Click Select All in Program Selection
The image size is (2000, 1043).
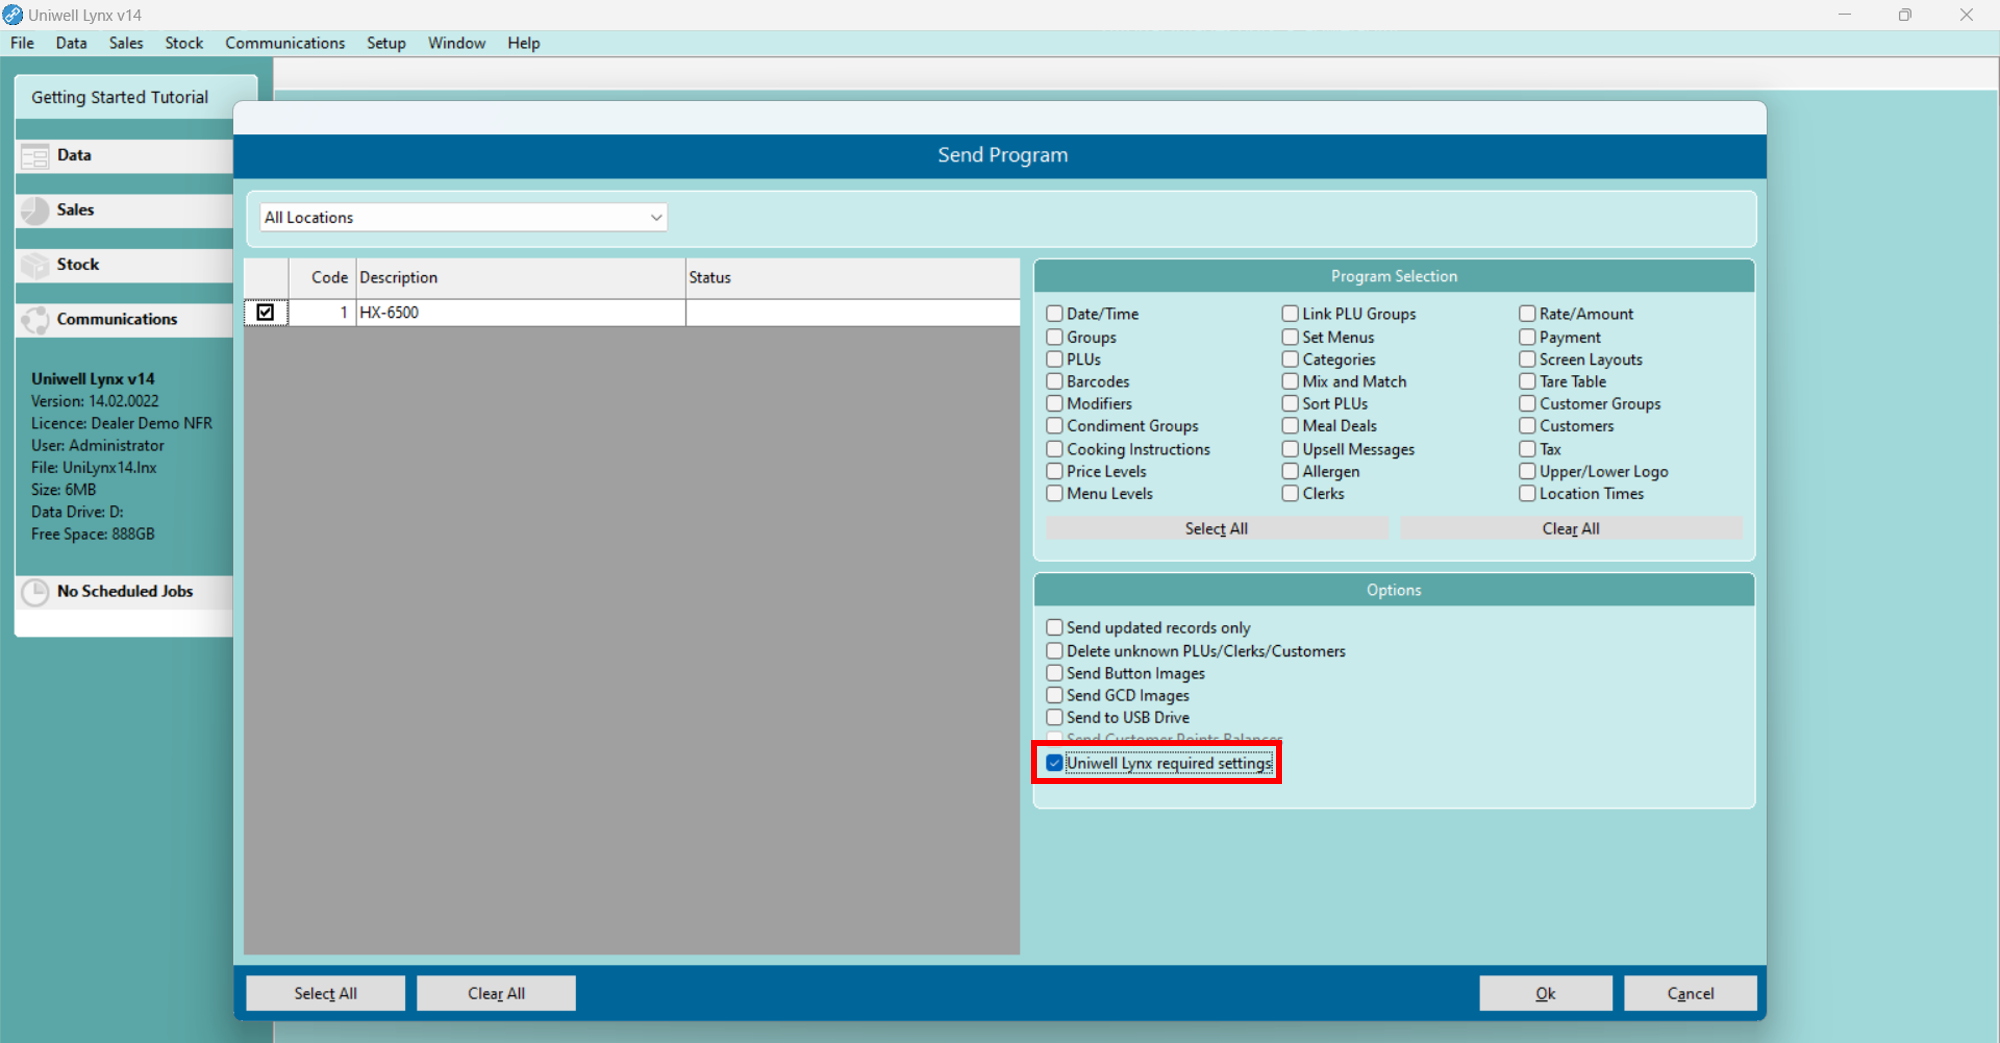[1216, 529]
